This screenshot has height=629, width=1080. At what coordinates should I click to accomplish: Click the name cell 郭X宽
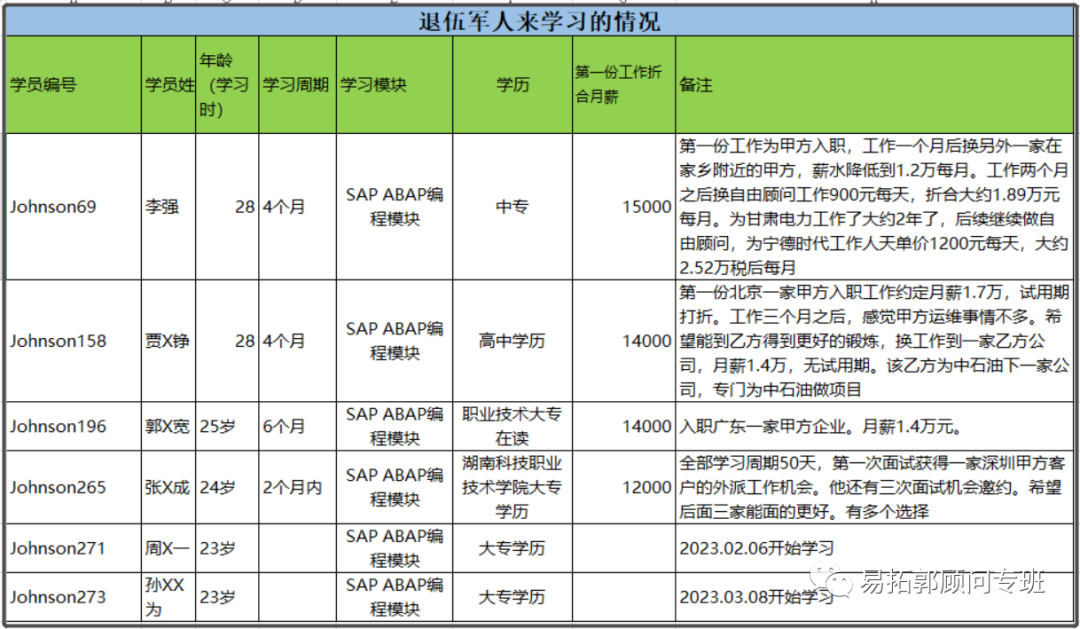coord(169,426)
